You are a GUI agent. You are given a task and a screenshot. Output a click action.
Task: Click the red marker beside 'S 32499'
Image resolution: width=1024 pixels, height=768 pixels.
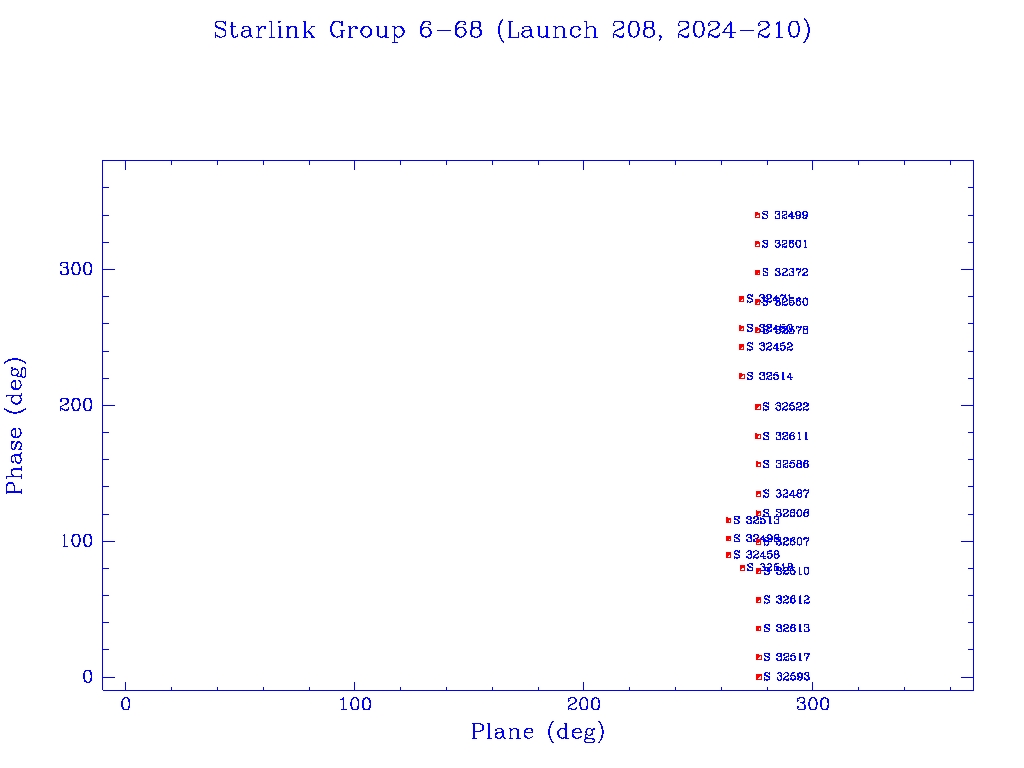point(758,215)
